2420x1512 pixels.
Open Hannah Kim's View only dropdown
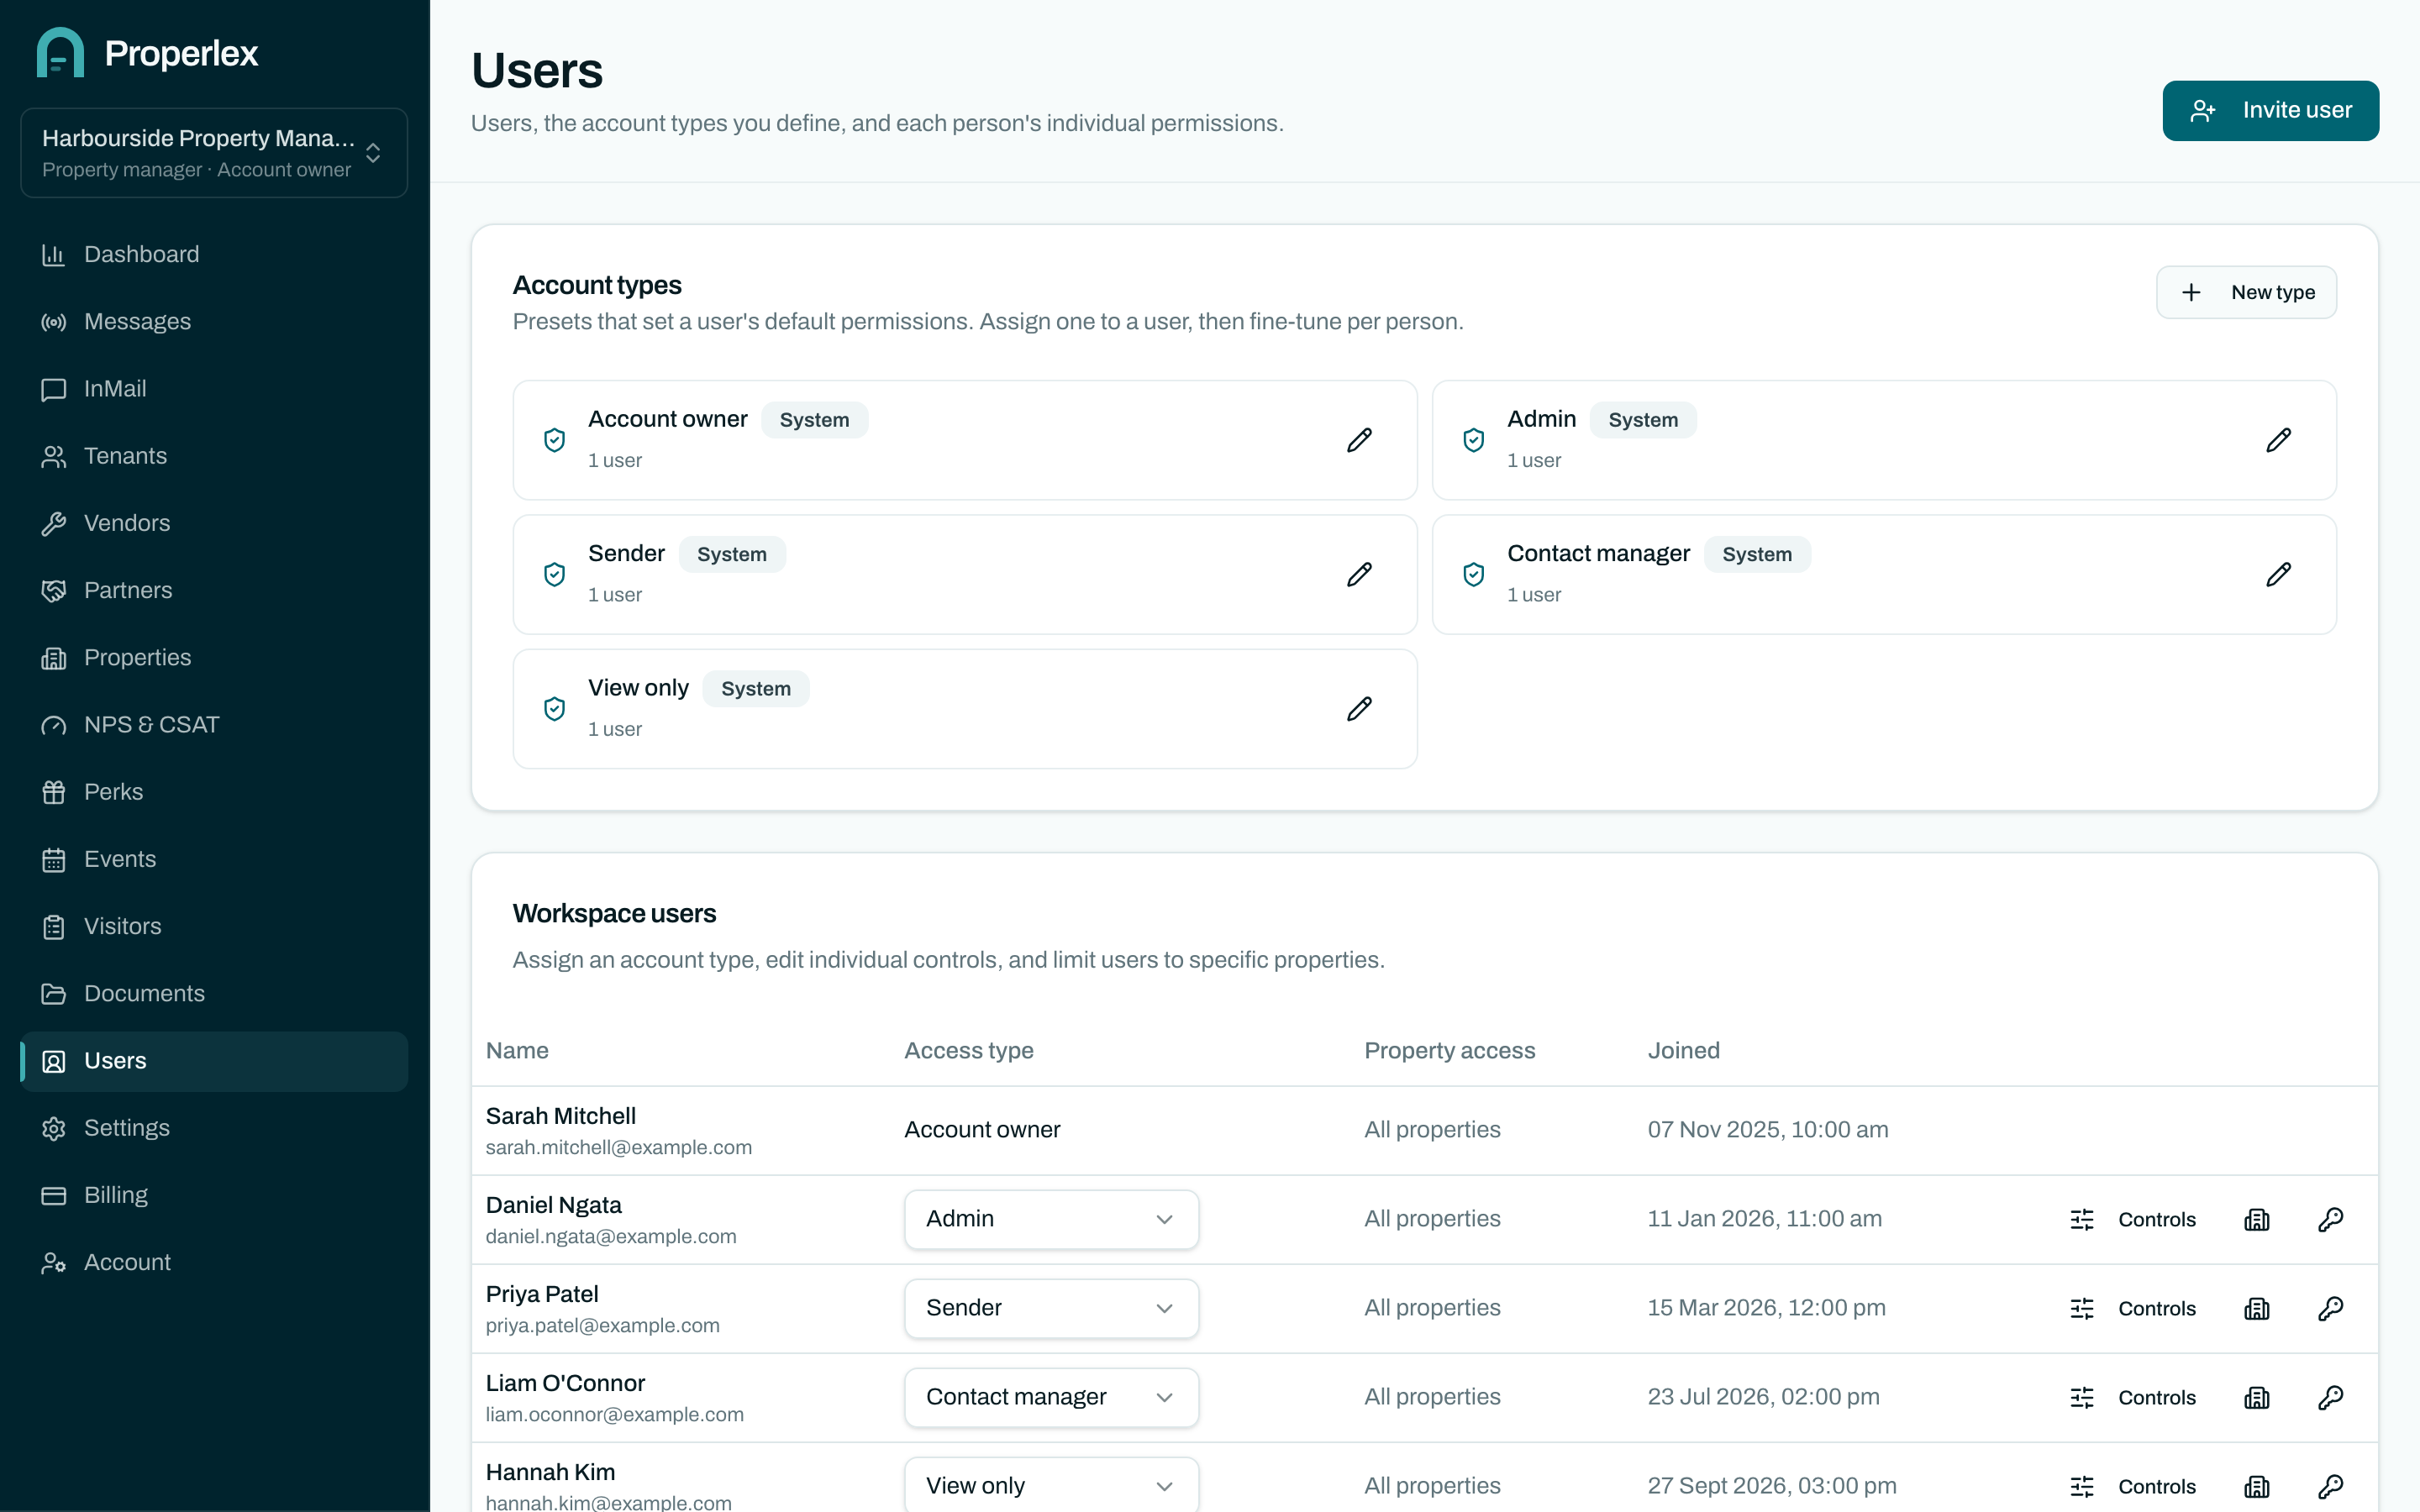pos(1051,1485)
